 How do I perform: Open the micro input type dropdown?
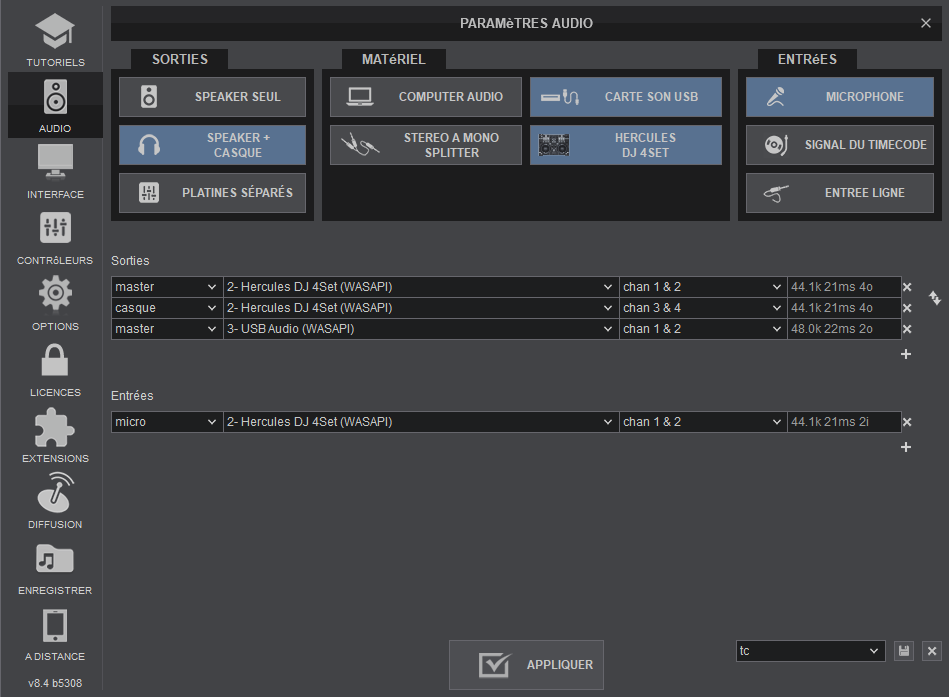[167, 422]
